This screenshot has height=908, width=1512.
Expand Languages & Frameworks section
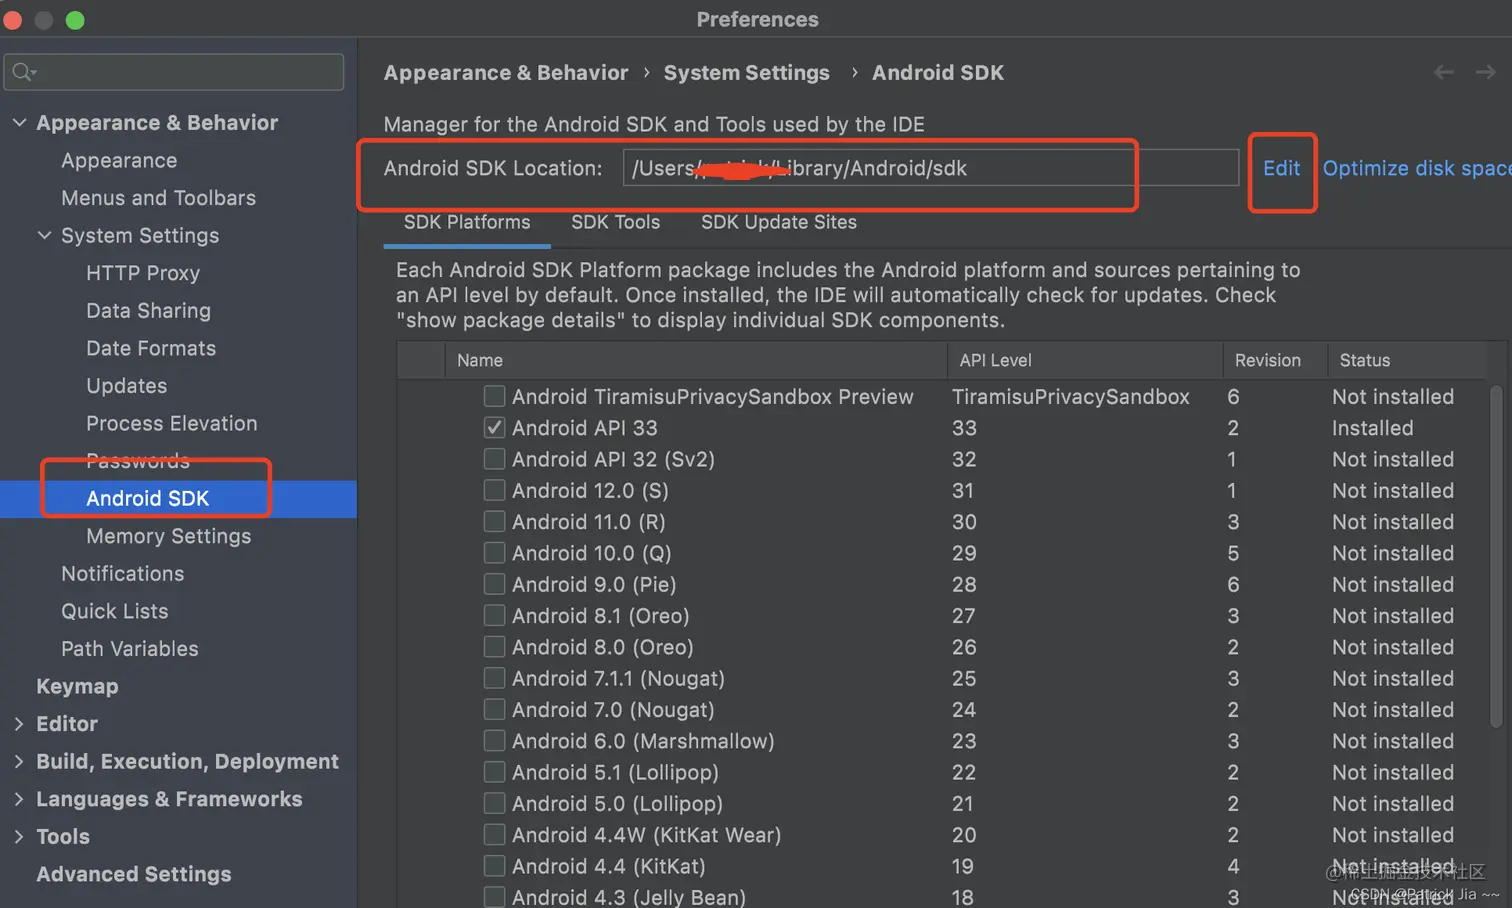pyautogui.click(x=19, y=799)
